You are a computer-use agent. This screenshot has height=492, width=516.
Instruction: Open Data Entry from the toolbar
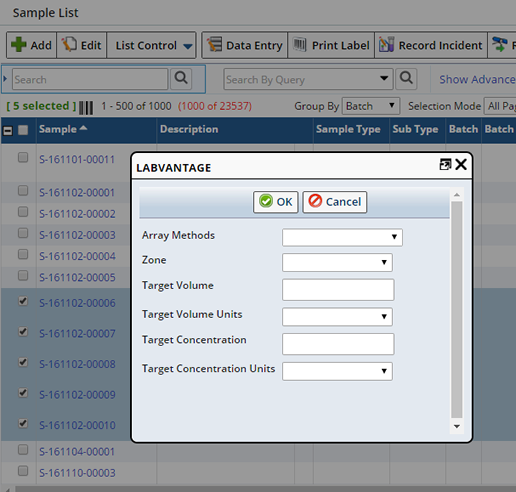tap(244, 45)
